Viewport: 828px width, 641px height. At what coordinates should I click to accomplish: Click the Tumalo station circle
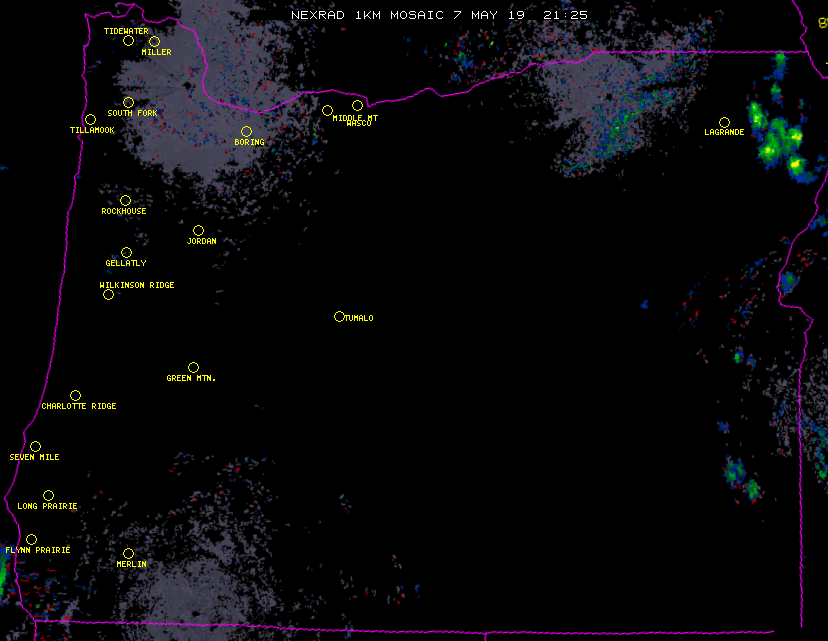coord(339,316)
